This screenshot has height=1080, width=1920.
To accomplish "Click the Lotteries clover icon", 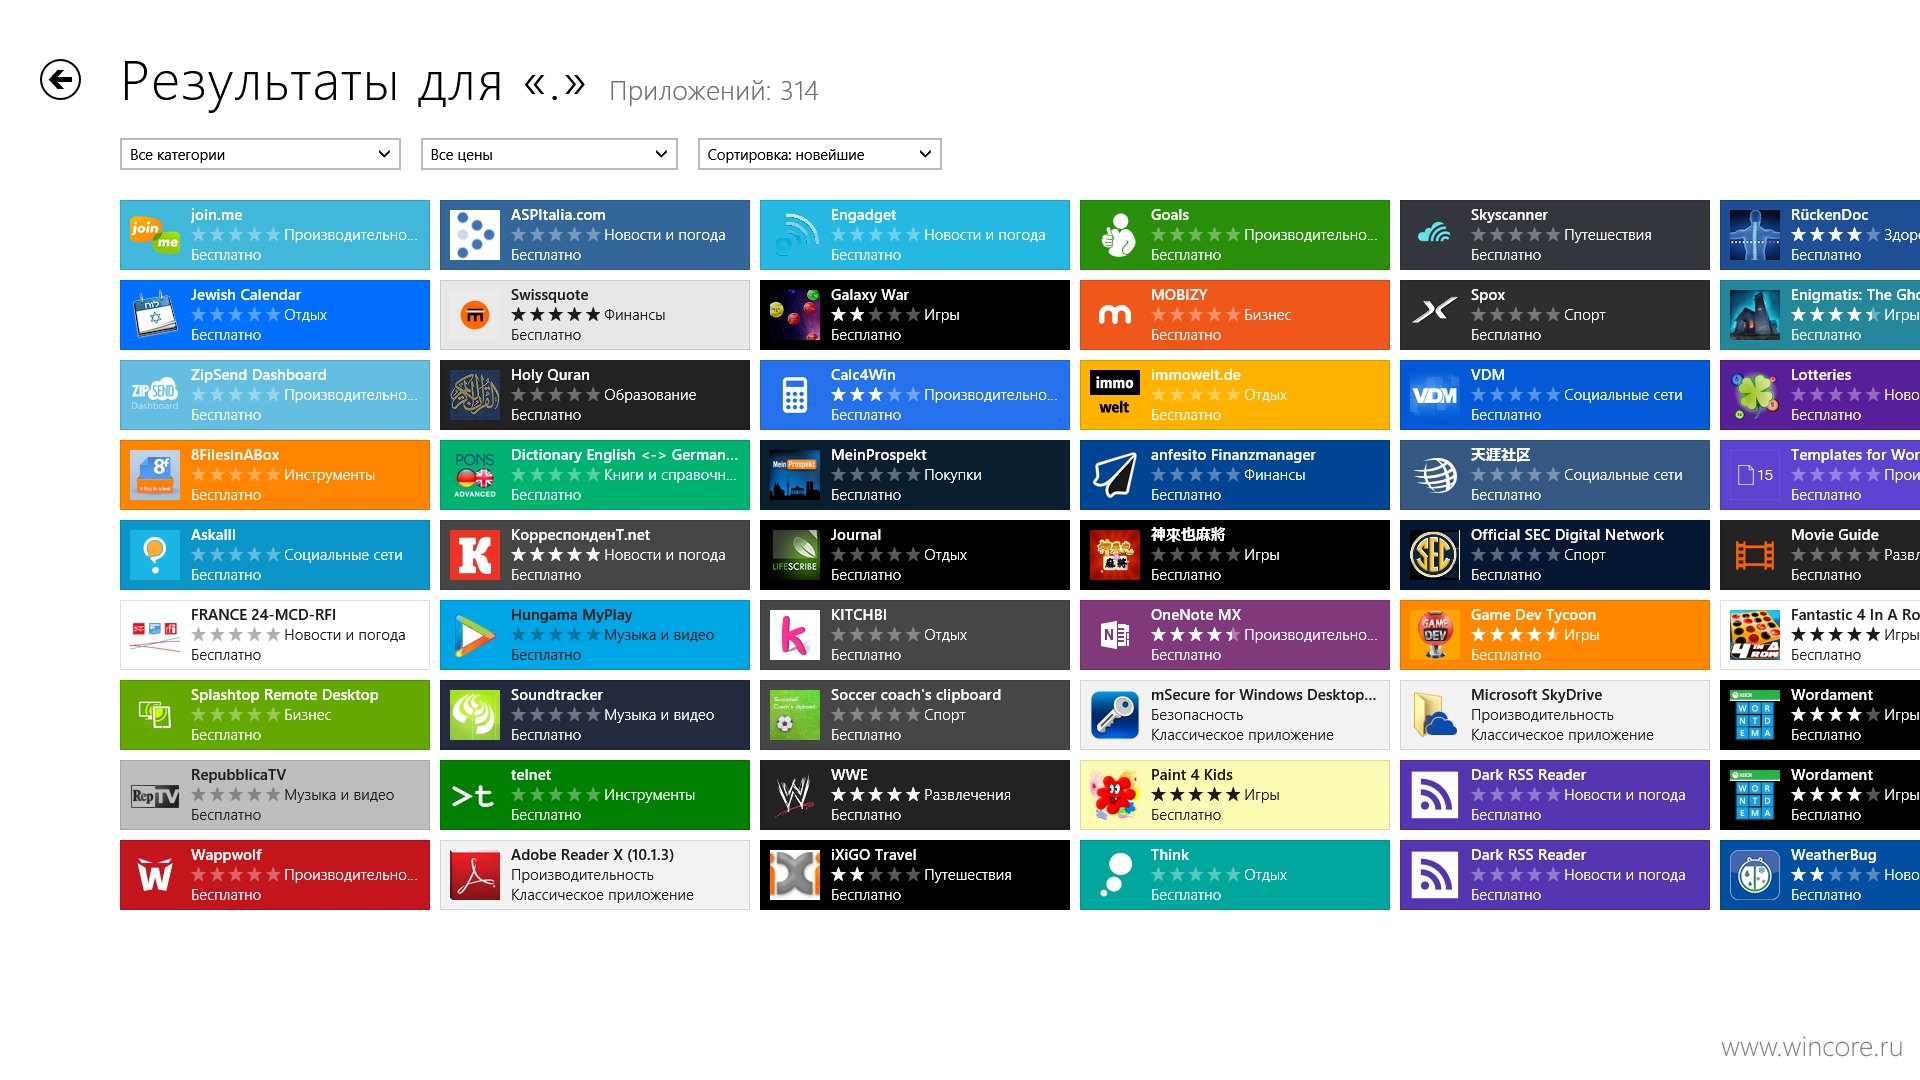I will (1755, 395).
